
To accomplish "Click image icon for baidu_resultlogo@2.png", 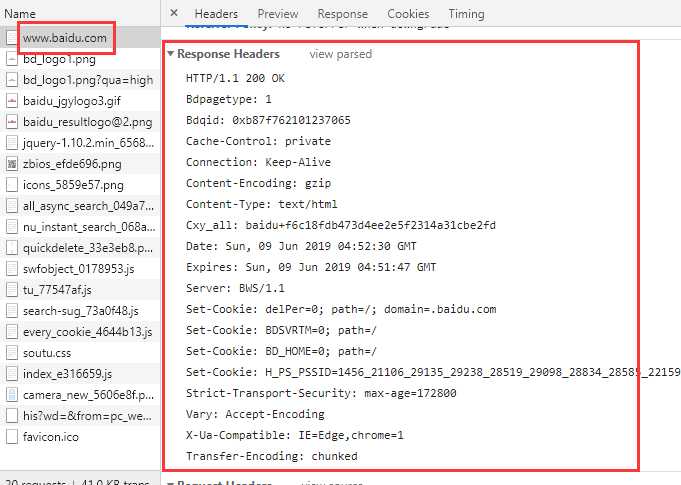I will pos(12,122).
